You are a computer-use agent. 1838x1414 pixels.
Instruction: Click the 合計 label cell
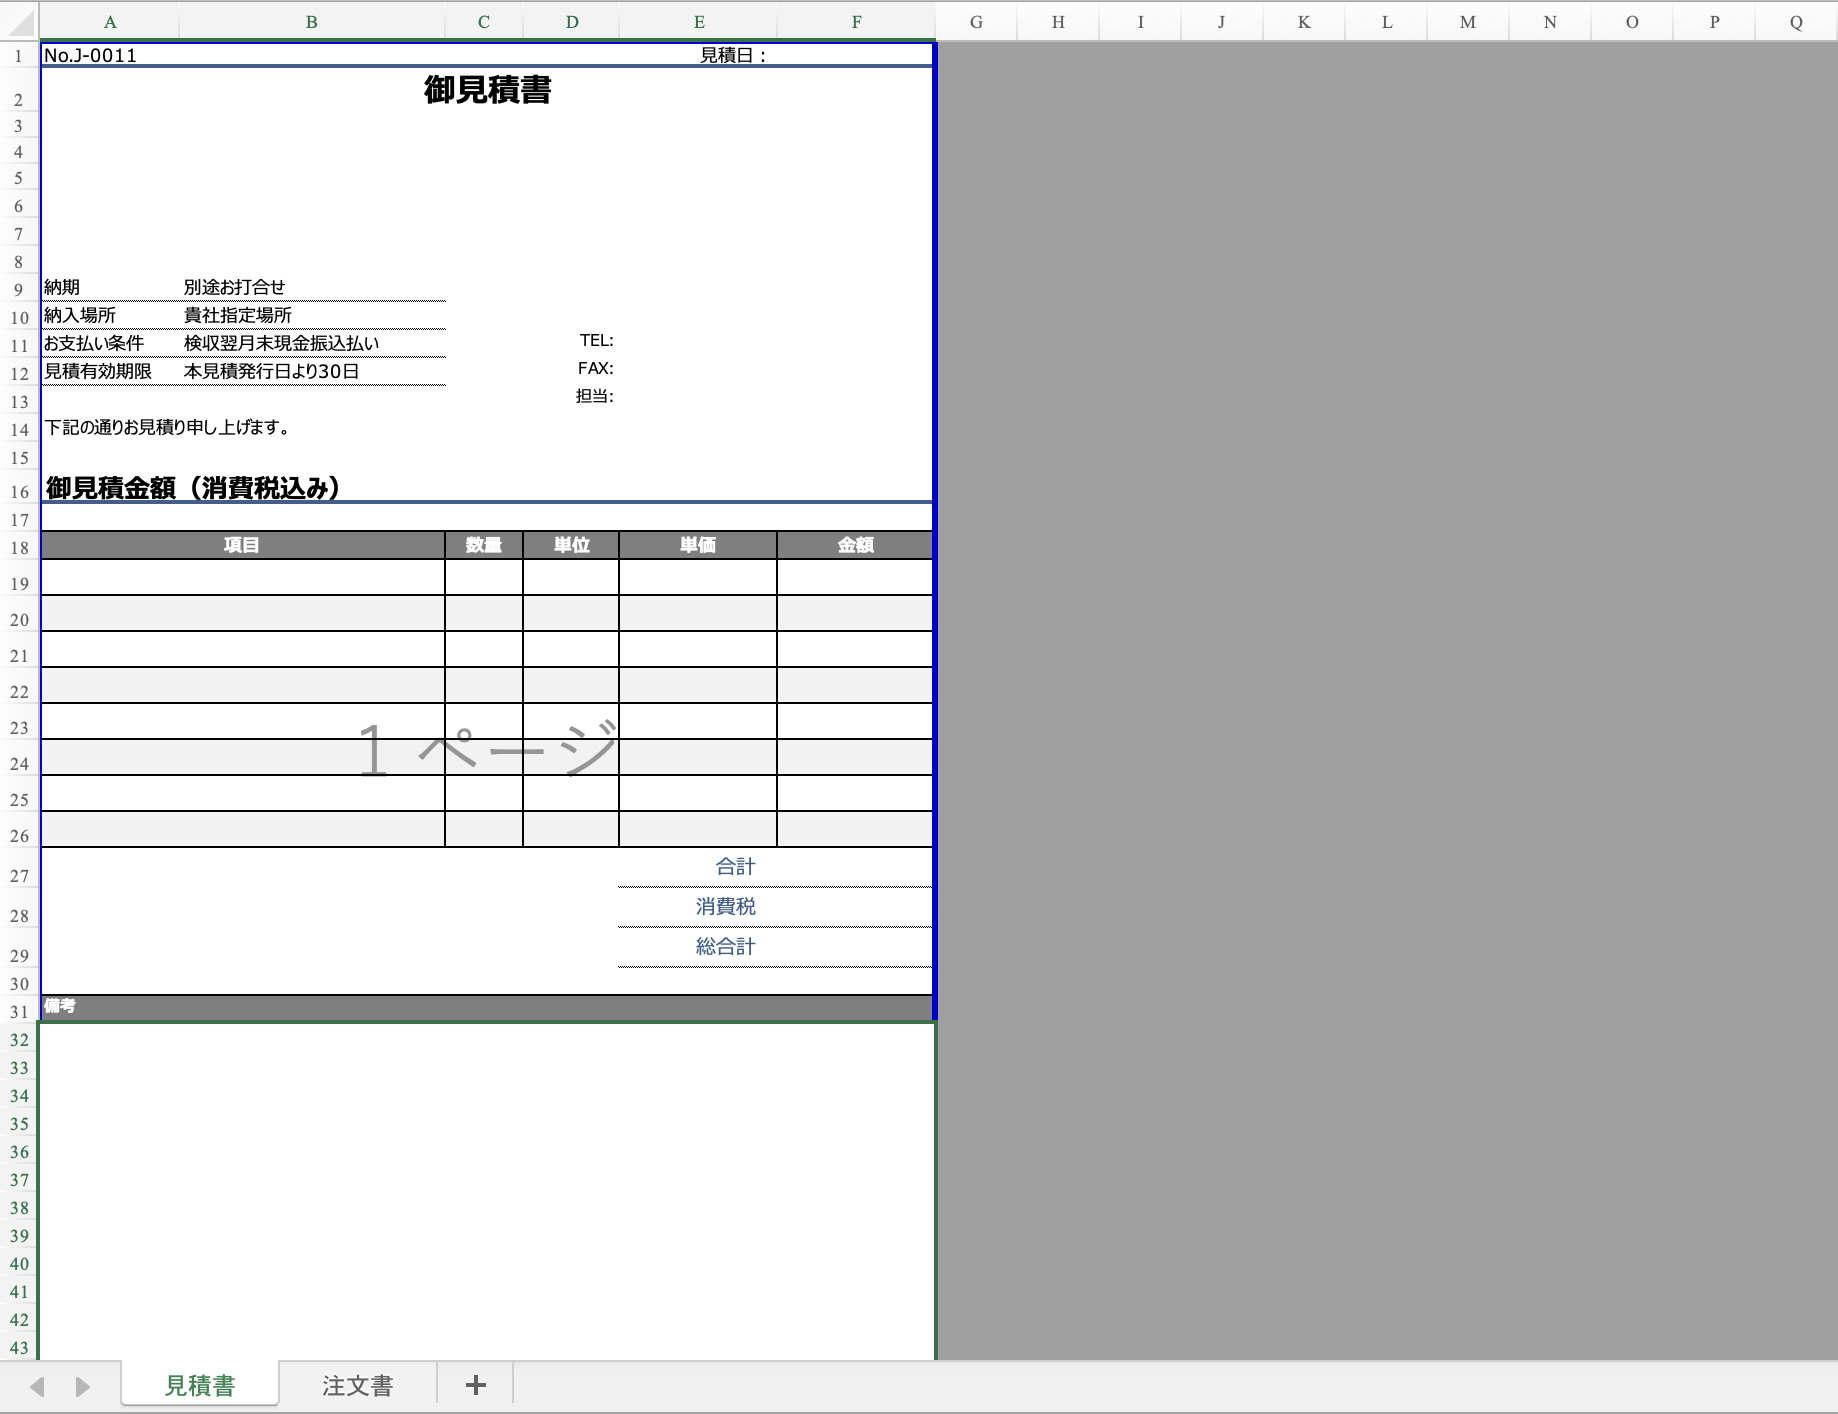coord(735,867)
